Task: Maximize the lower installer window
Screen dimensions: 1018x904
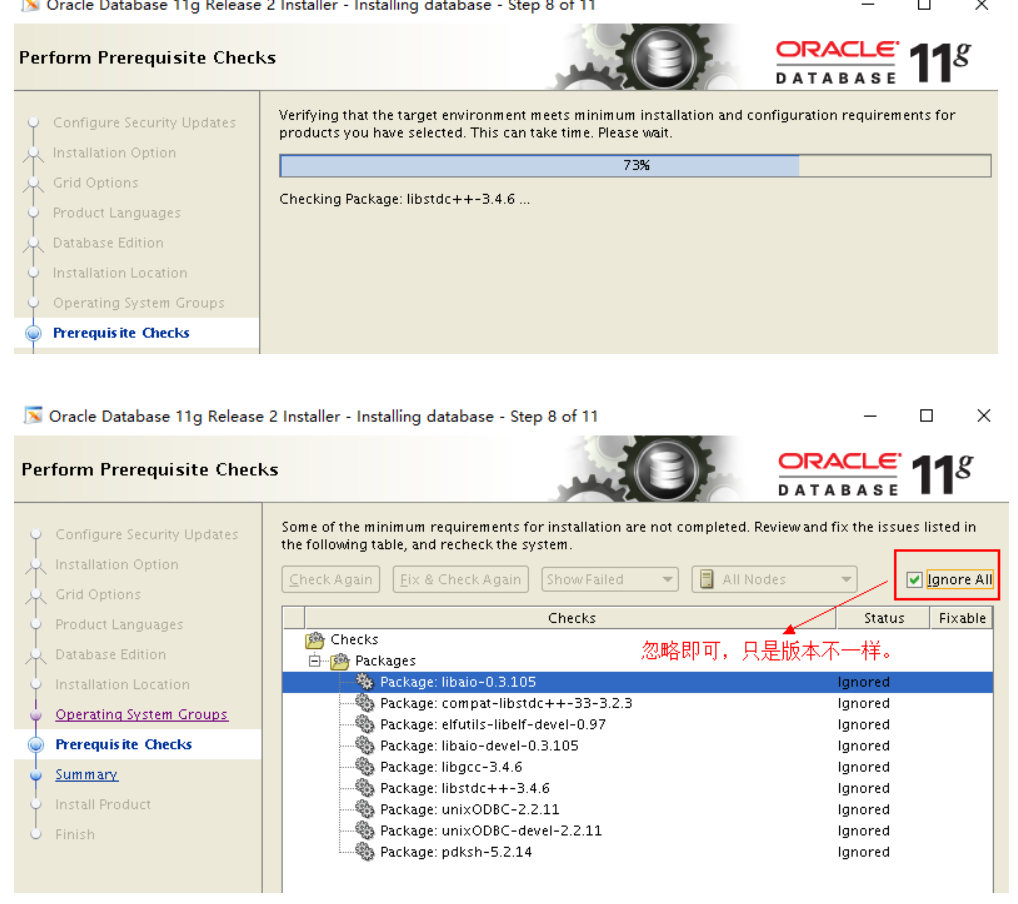Action: click(x=926, y=416)
